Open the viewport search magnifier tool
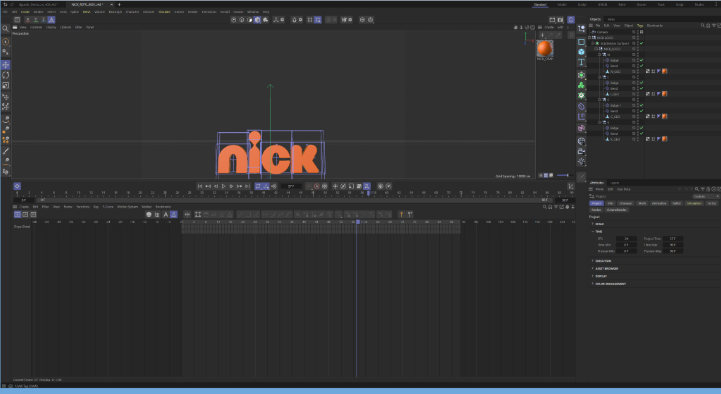 pyautogui.click(x=6, y=29)
